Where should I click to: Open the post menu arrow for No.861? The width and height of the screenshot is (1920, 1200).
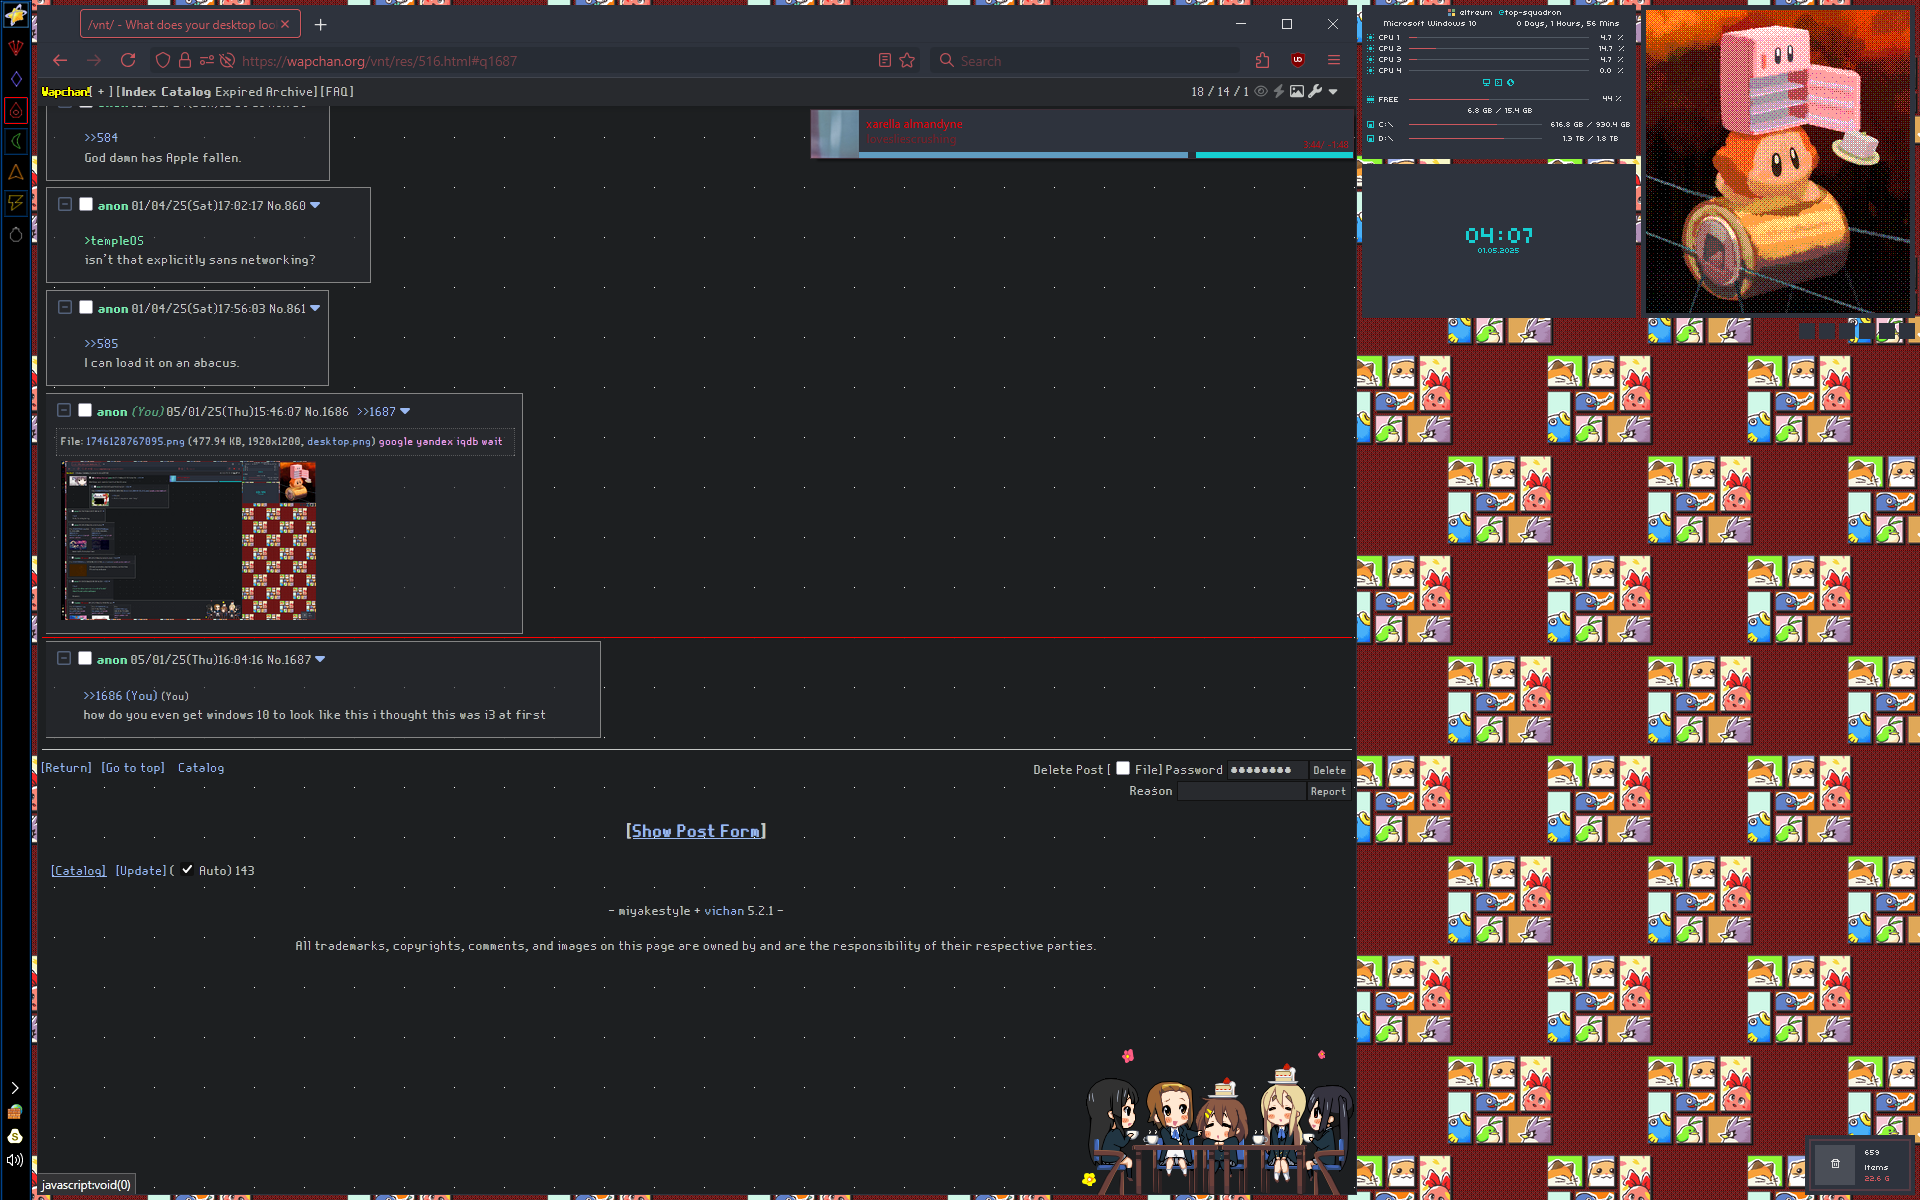pyautogui.click(x=315, y=308)
